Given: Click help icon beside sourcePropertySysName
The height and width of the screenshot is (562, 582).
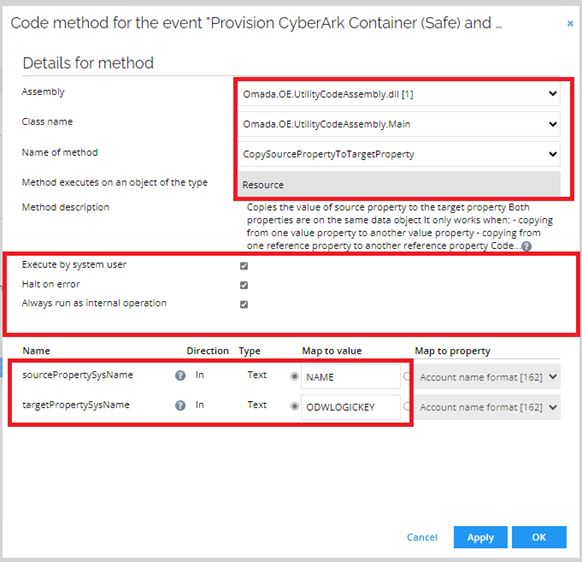Looking at the screenshot, I should 180,376.
